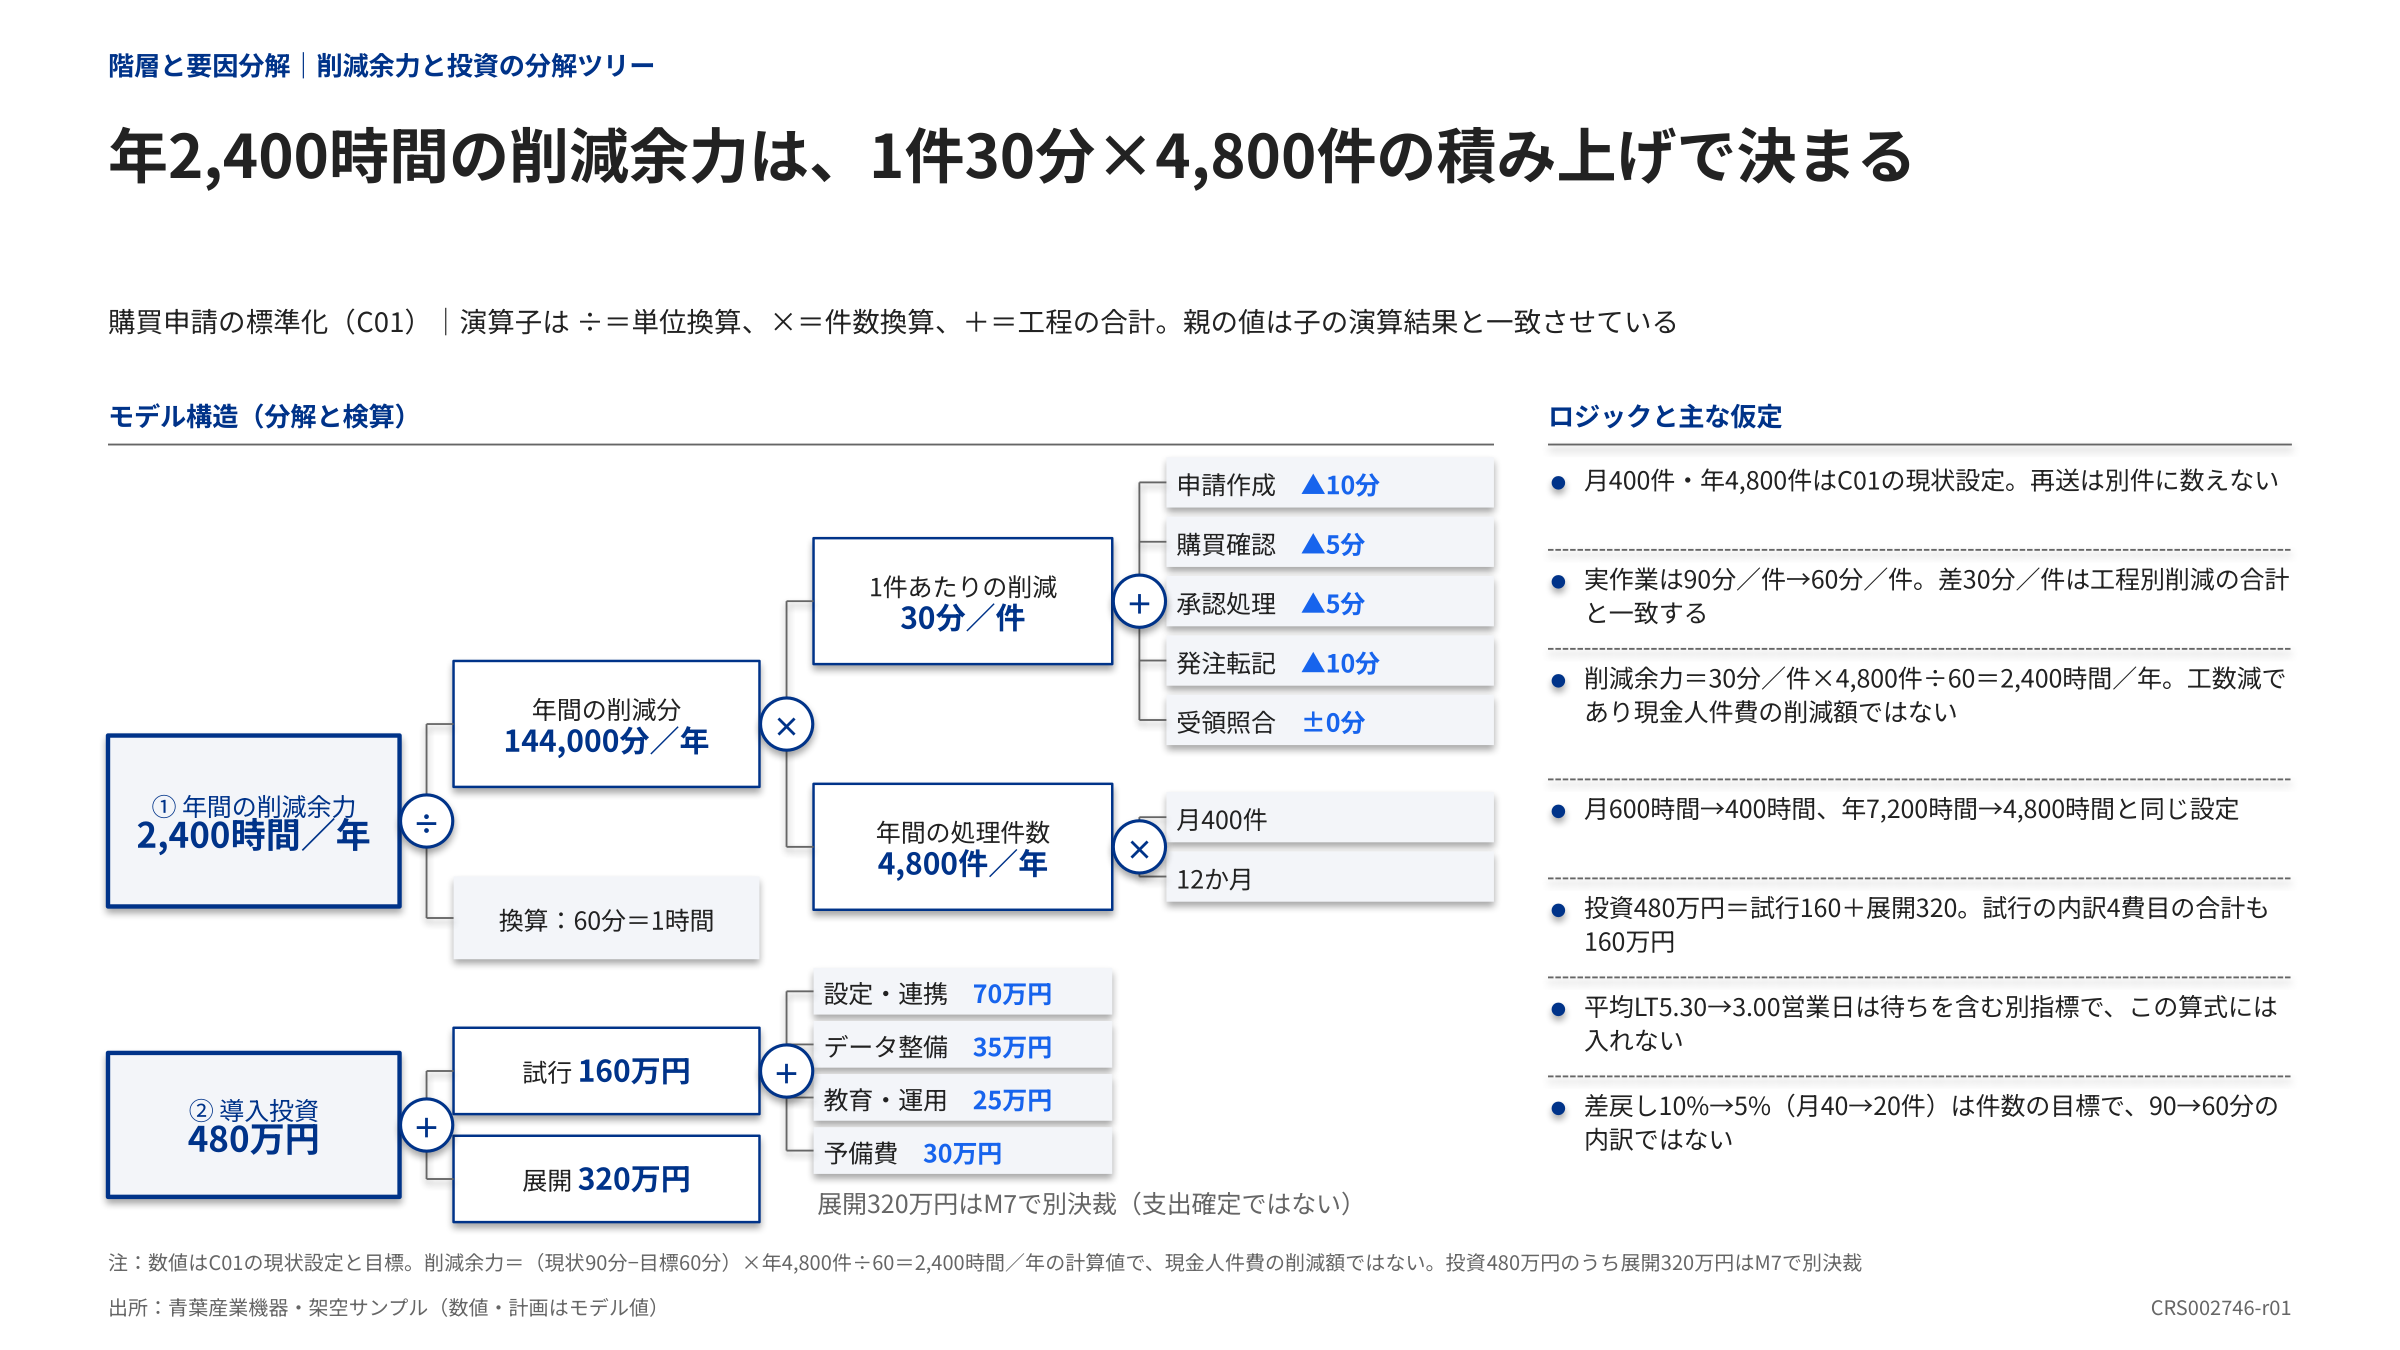Click the 月400件 row
This screenshot has height=1350, width=2400.
[1330, 819]
